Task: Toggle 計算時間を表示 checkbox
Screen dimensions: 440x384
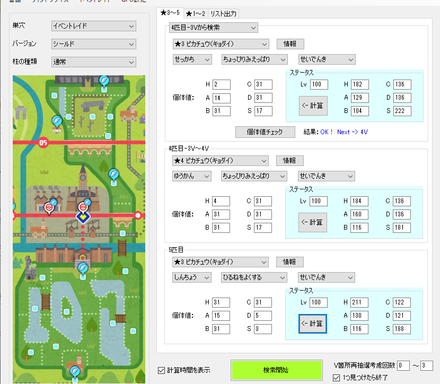Action: 161,370
